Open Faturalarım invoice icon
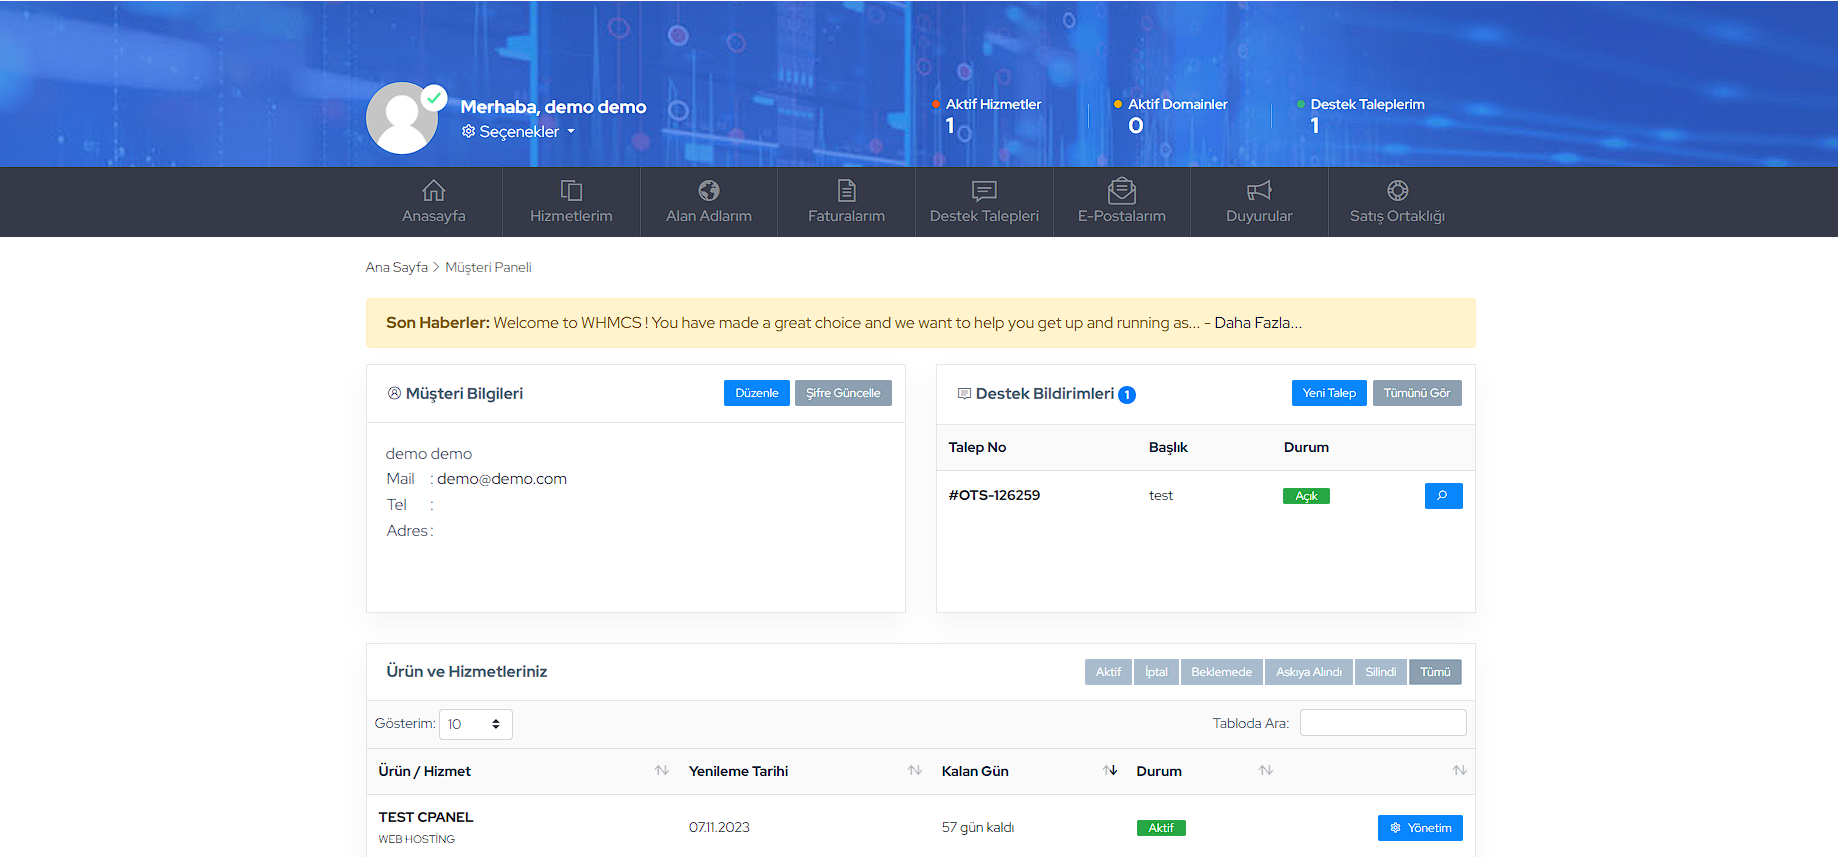This screenshot has height=857, width=1838. tap(846, 191)
